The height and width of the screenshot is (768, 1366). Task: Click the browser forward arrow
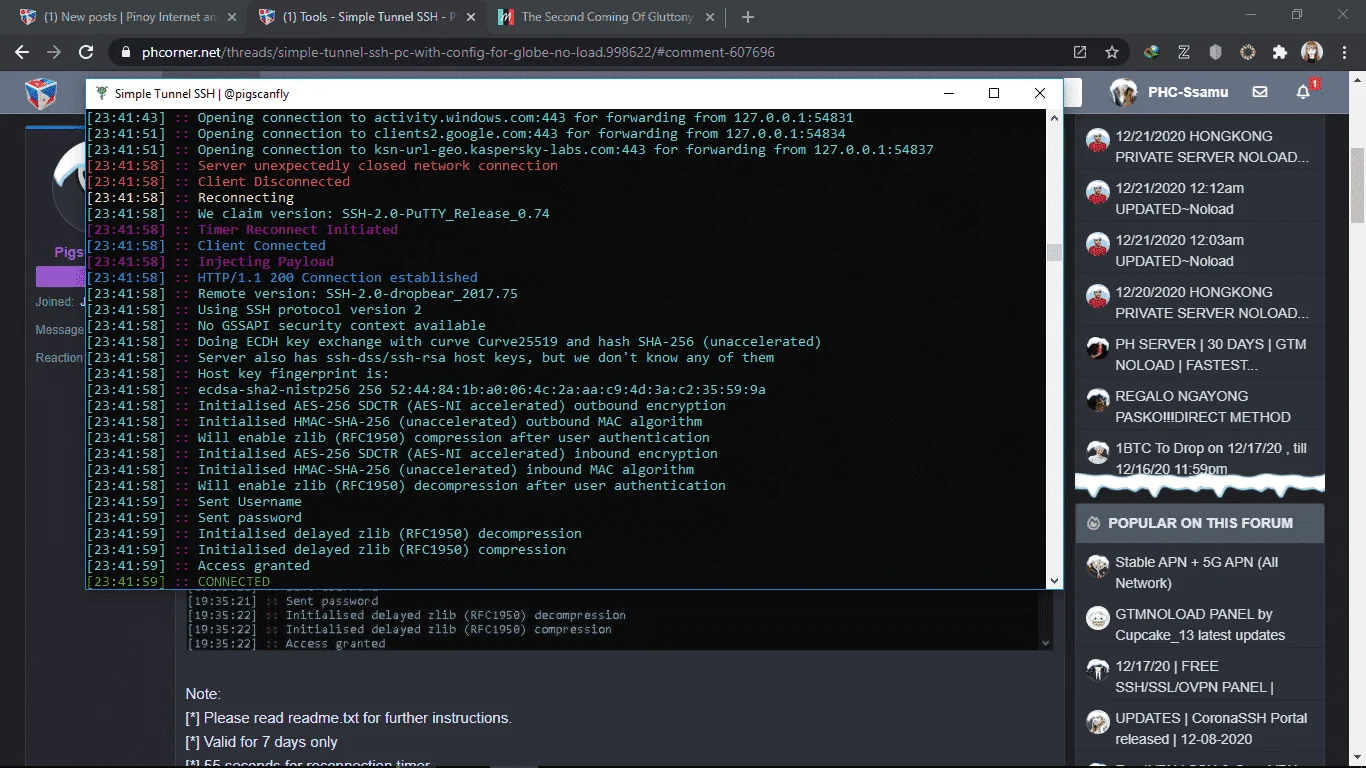point(54,52)
